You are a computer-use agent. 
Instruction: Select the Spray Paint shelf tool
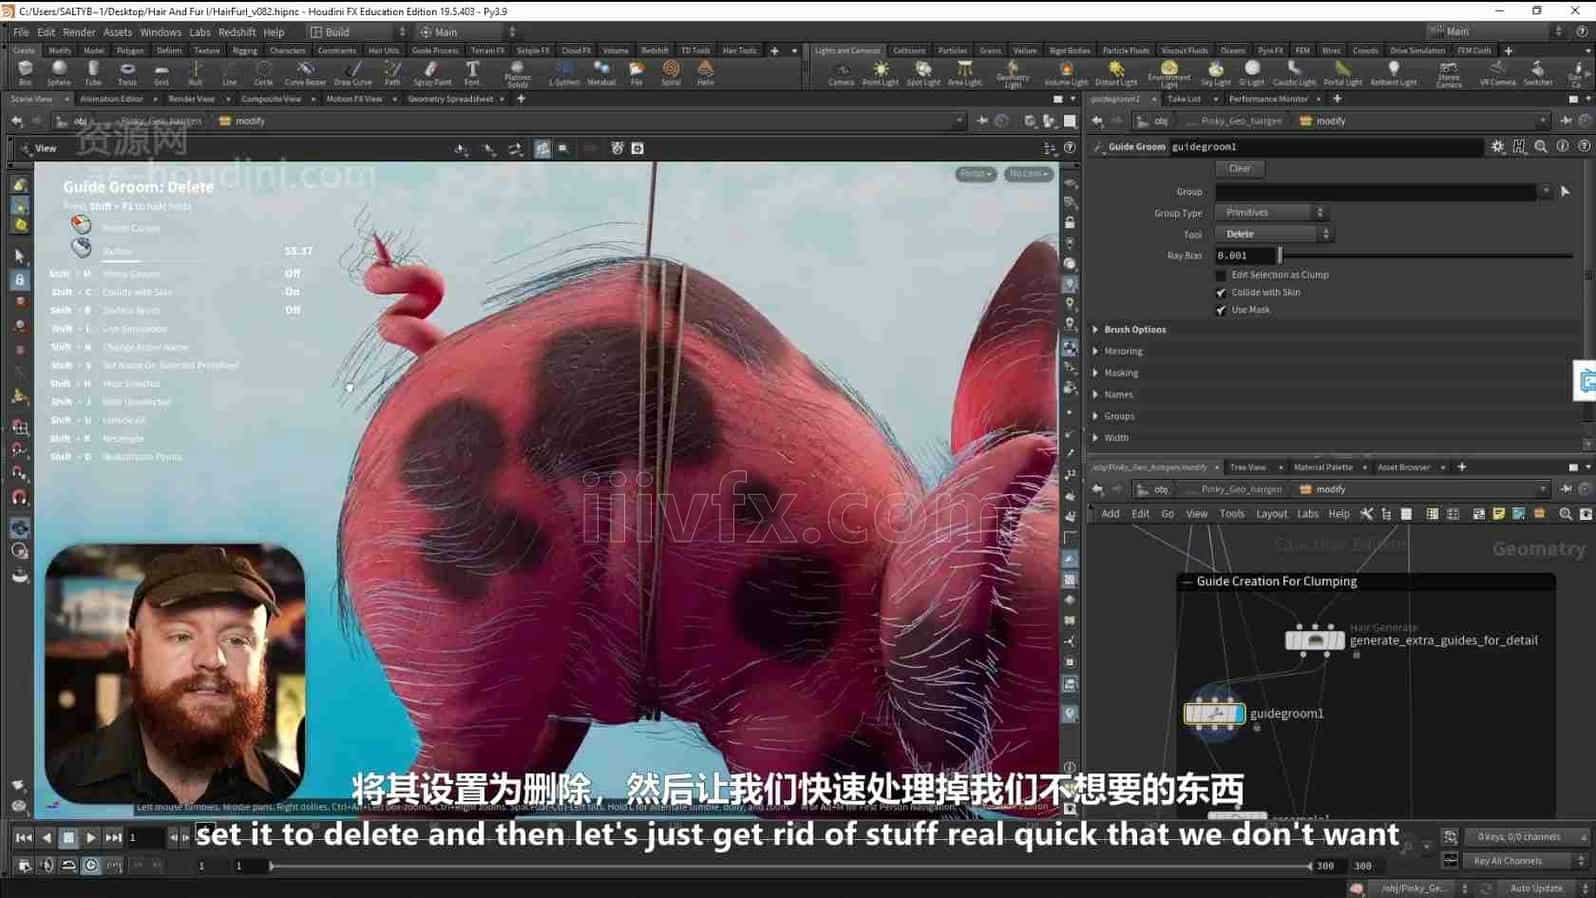tap(432, 73)
